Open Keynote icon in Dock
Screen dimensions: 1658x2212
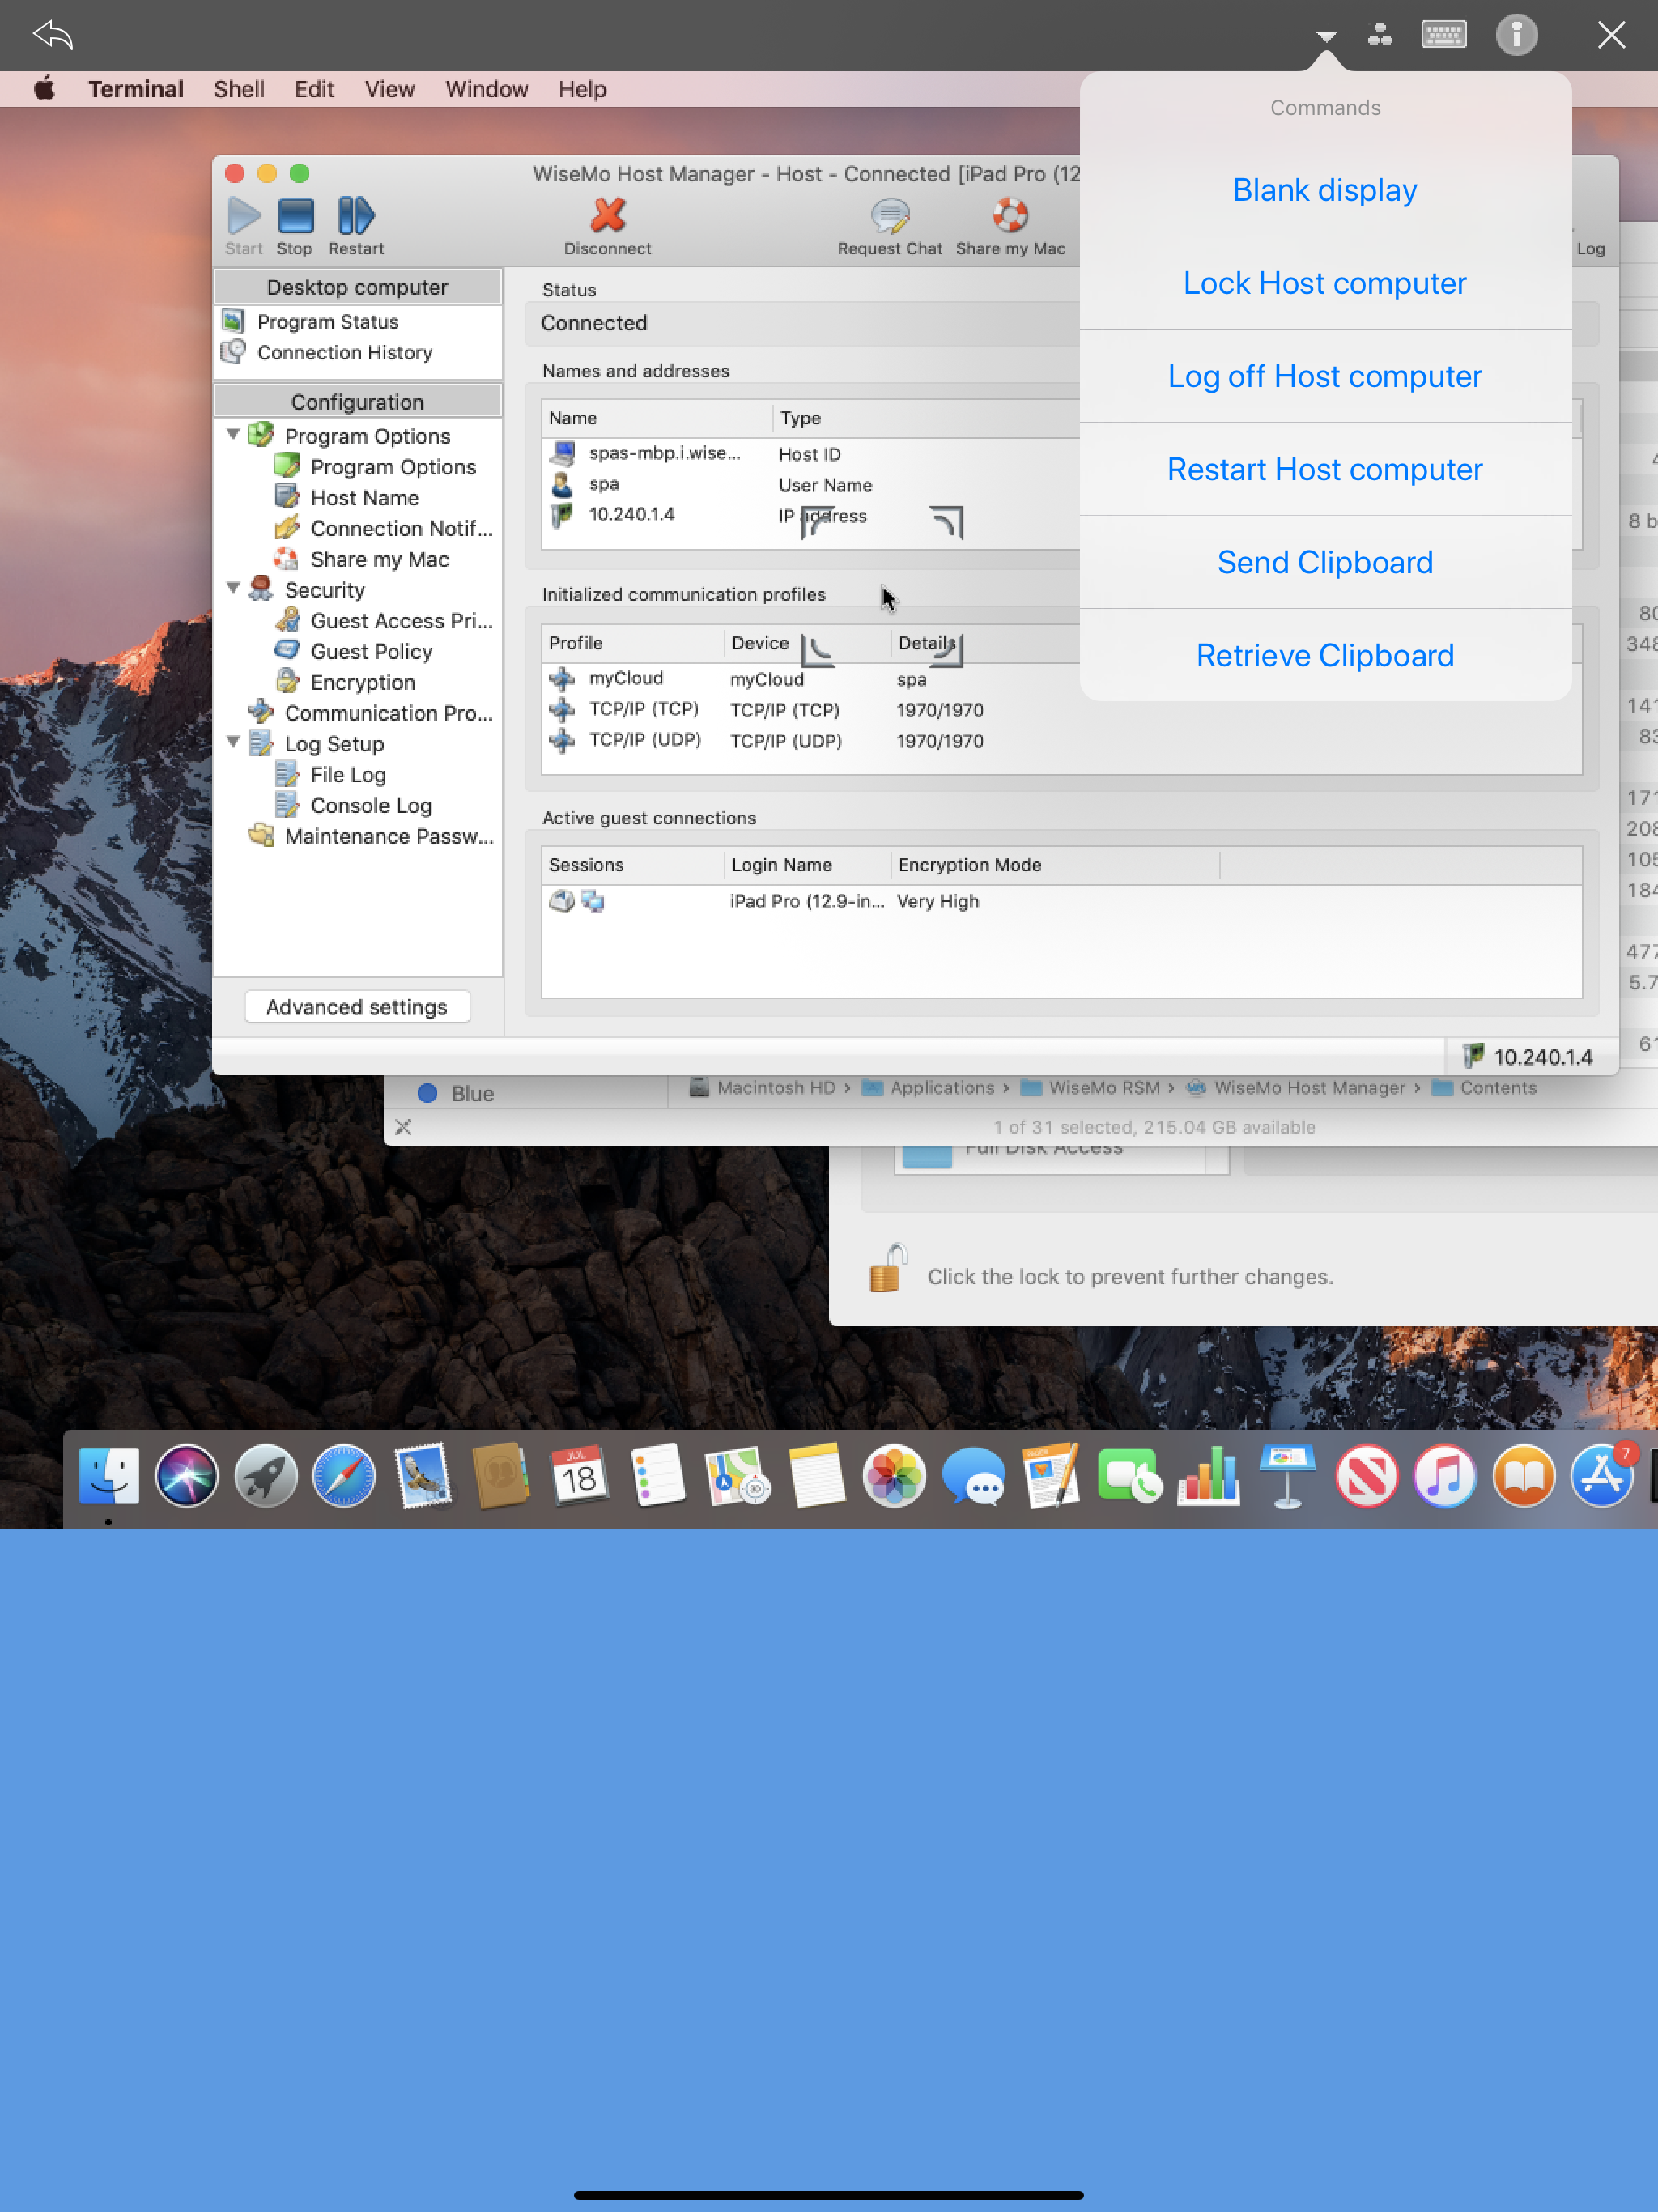[x=1287, y=1475]
